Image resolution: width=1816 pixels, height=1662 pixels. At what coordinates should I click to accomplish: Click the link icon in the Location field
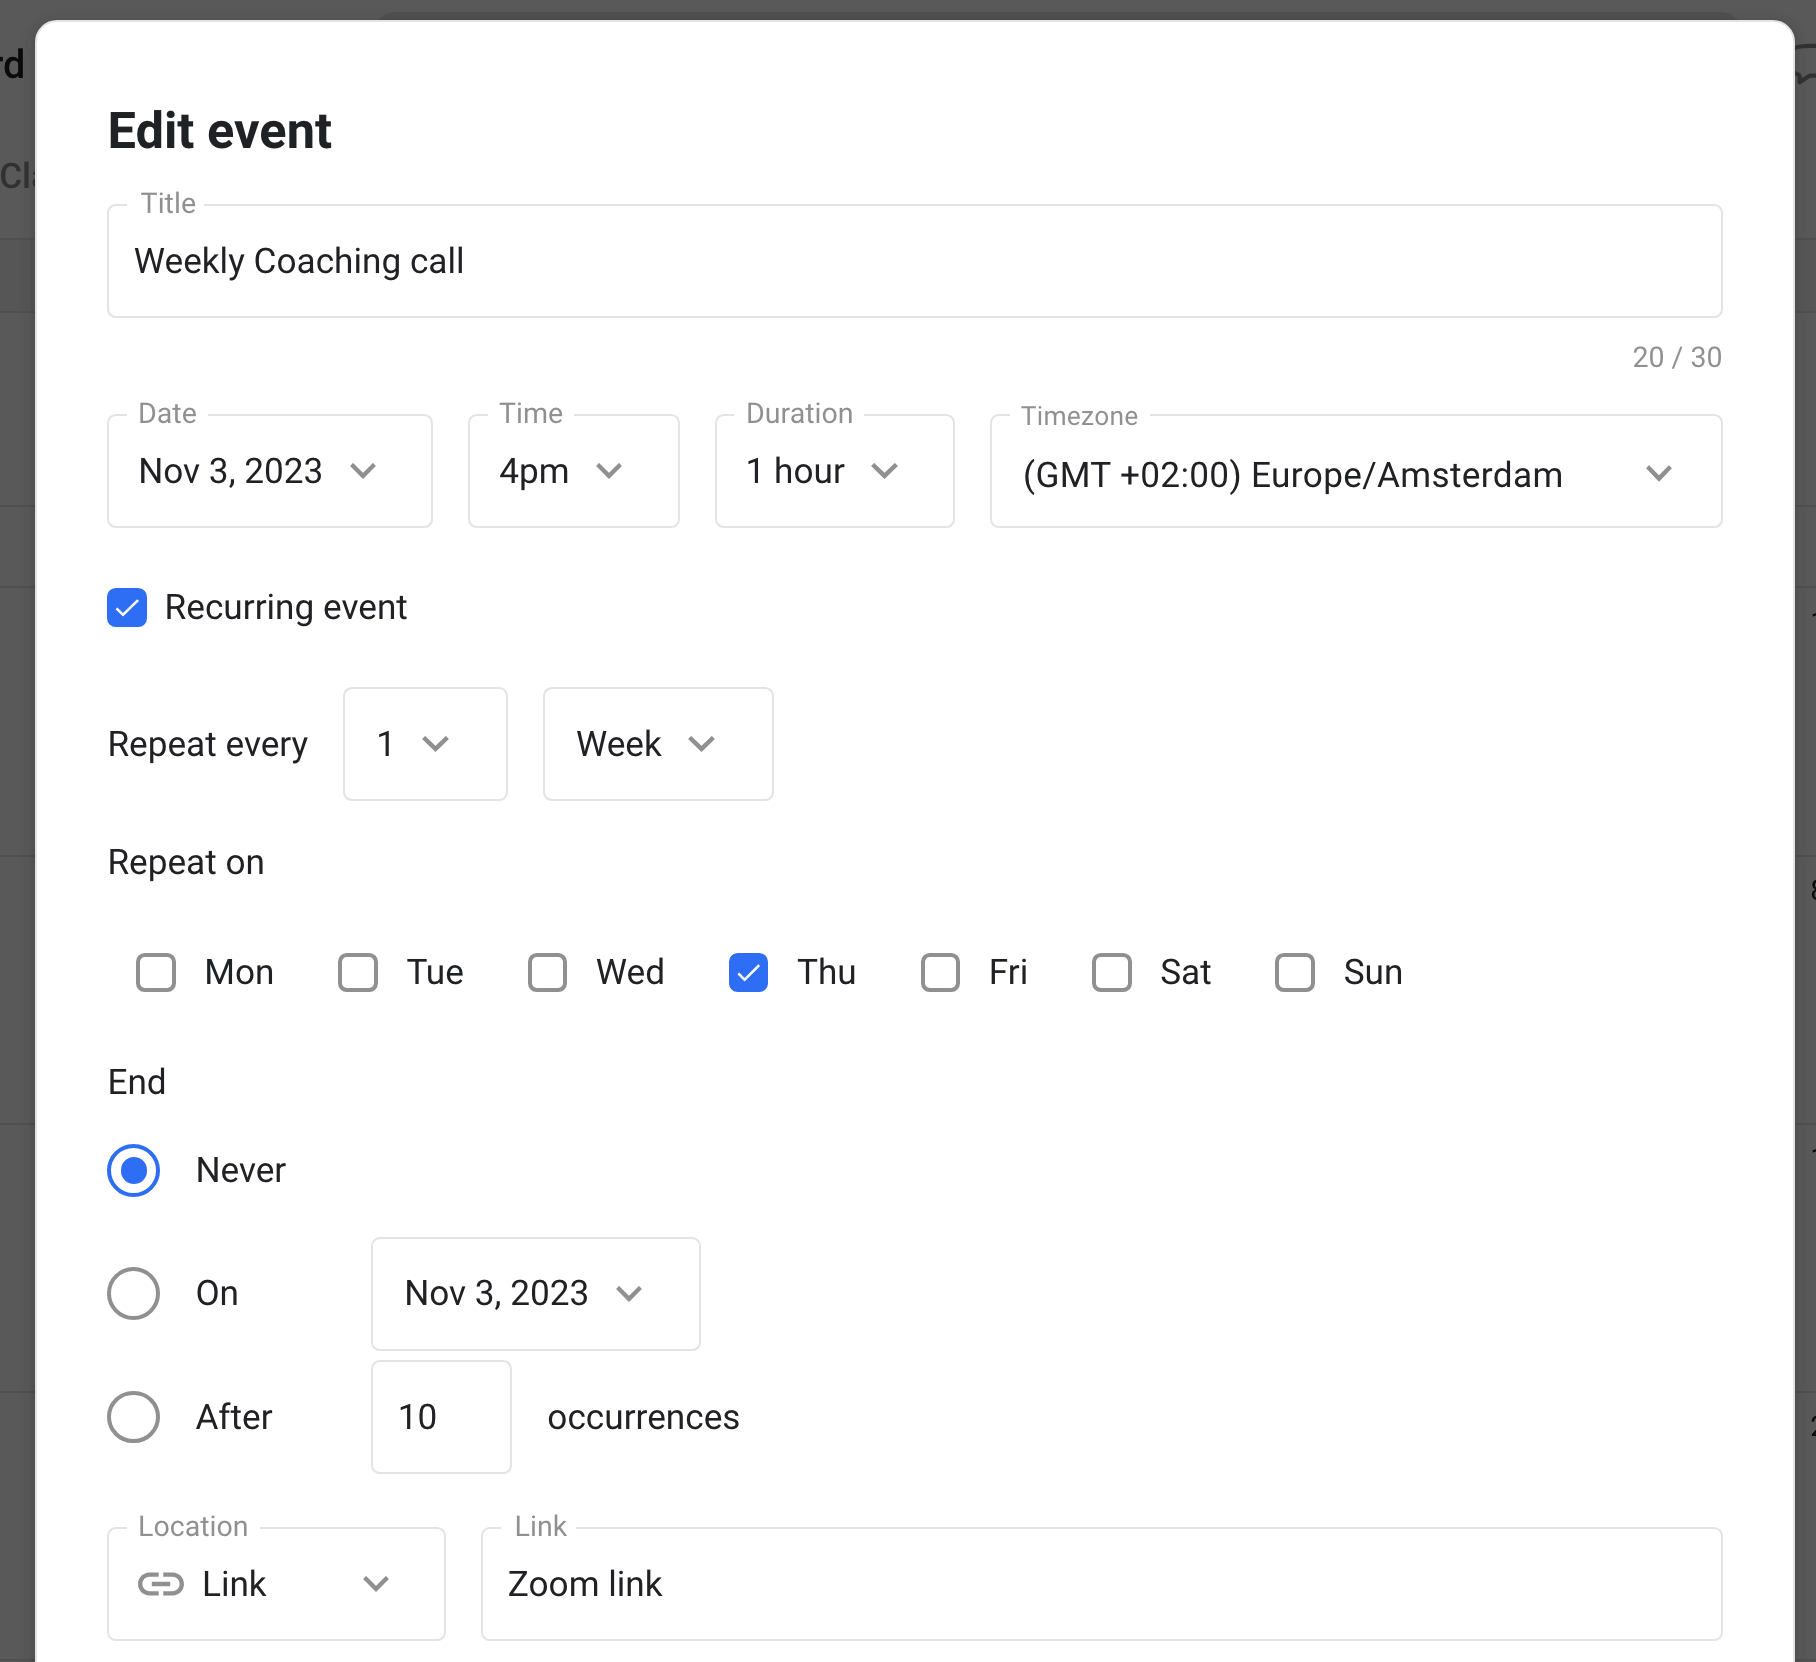162,1584
